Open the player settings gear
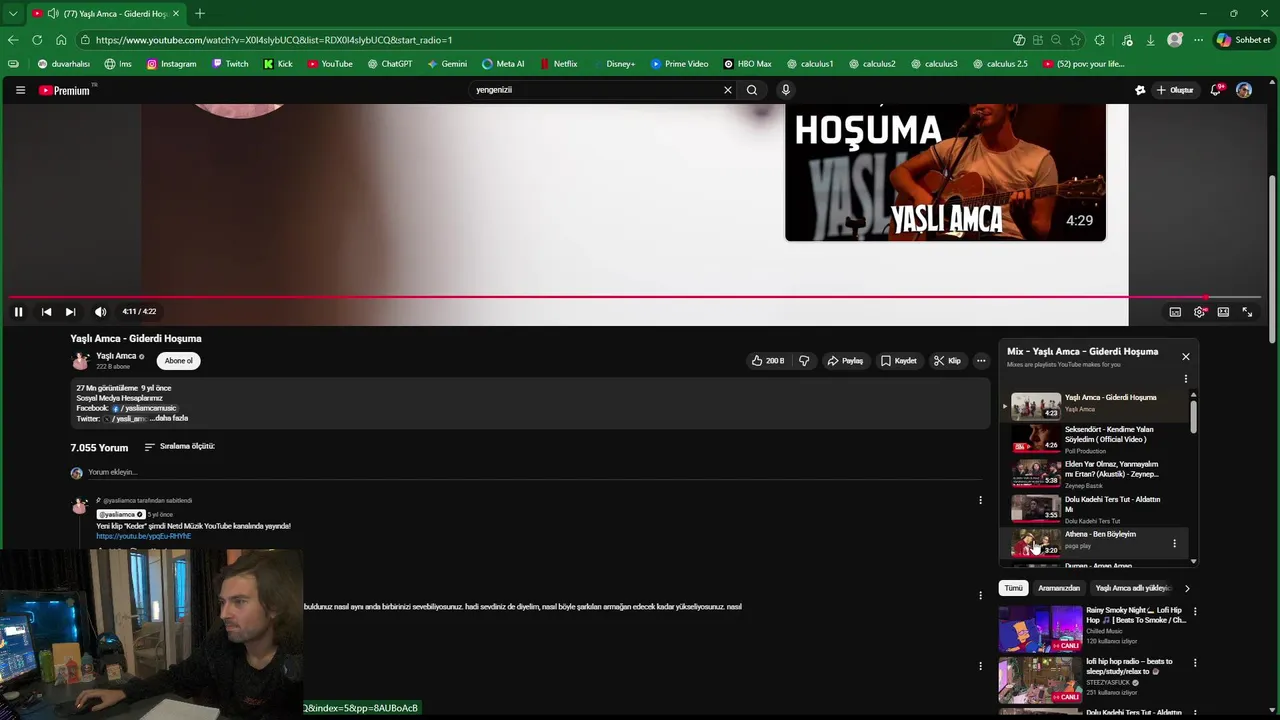 [1199, 312]
